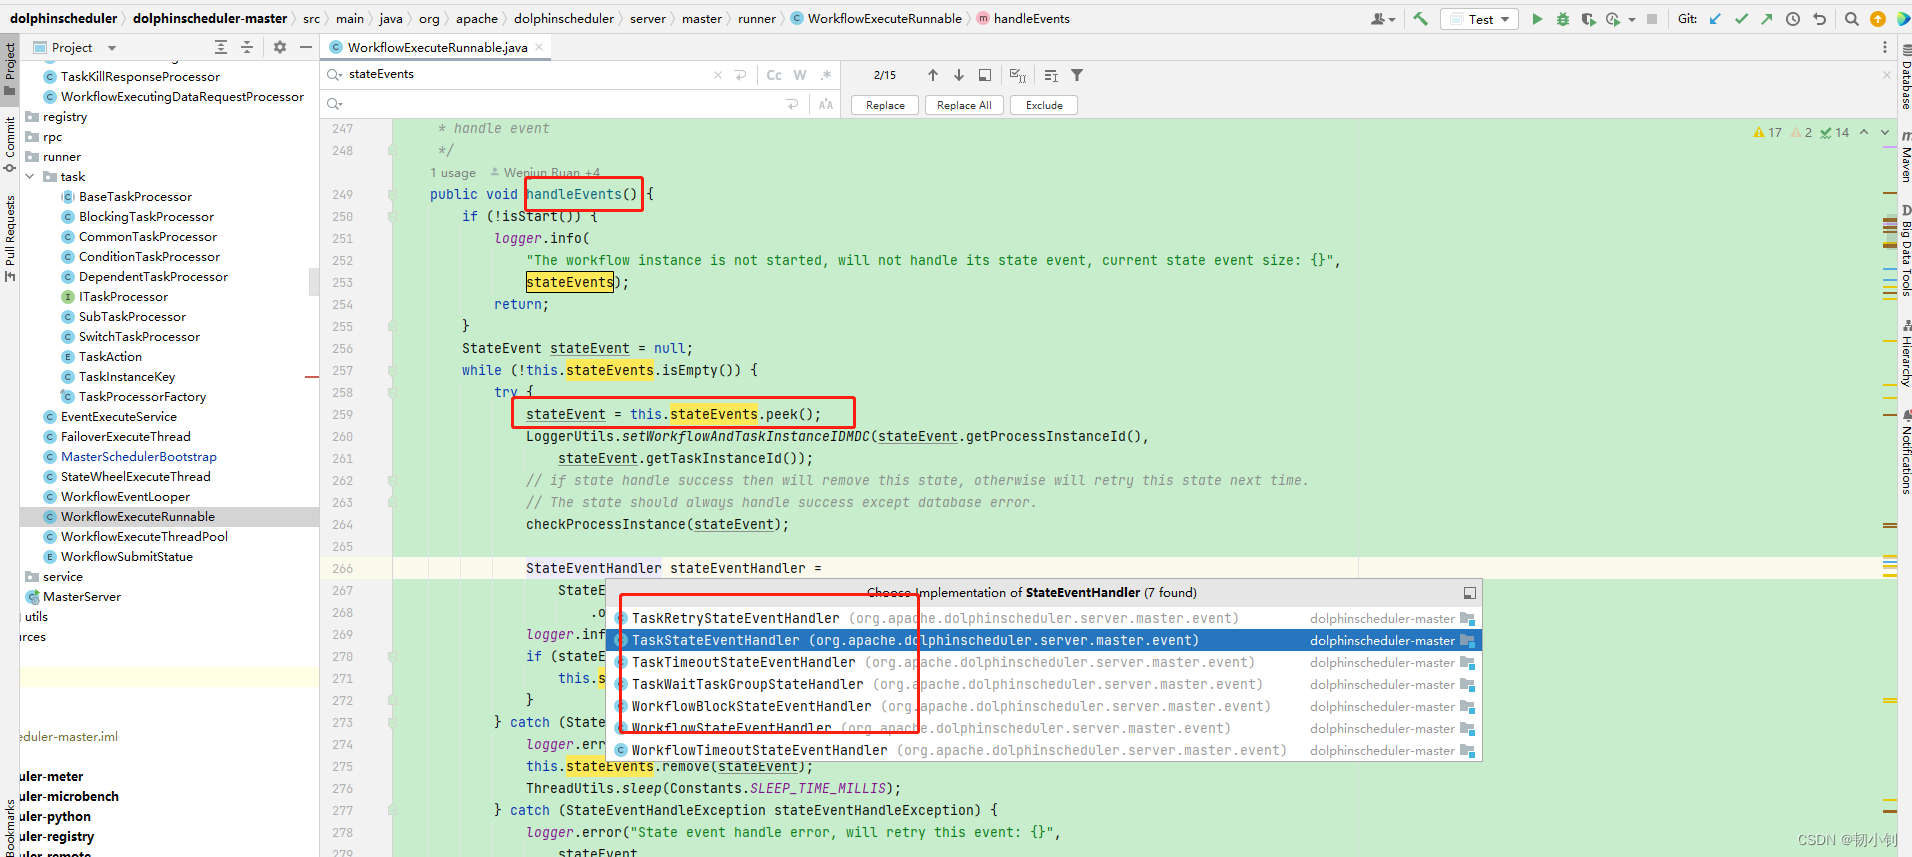Open the Commit tool window

point(10,144)
